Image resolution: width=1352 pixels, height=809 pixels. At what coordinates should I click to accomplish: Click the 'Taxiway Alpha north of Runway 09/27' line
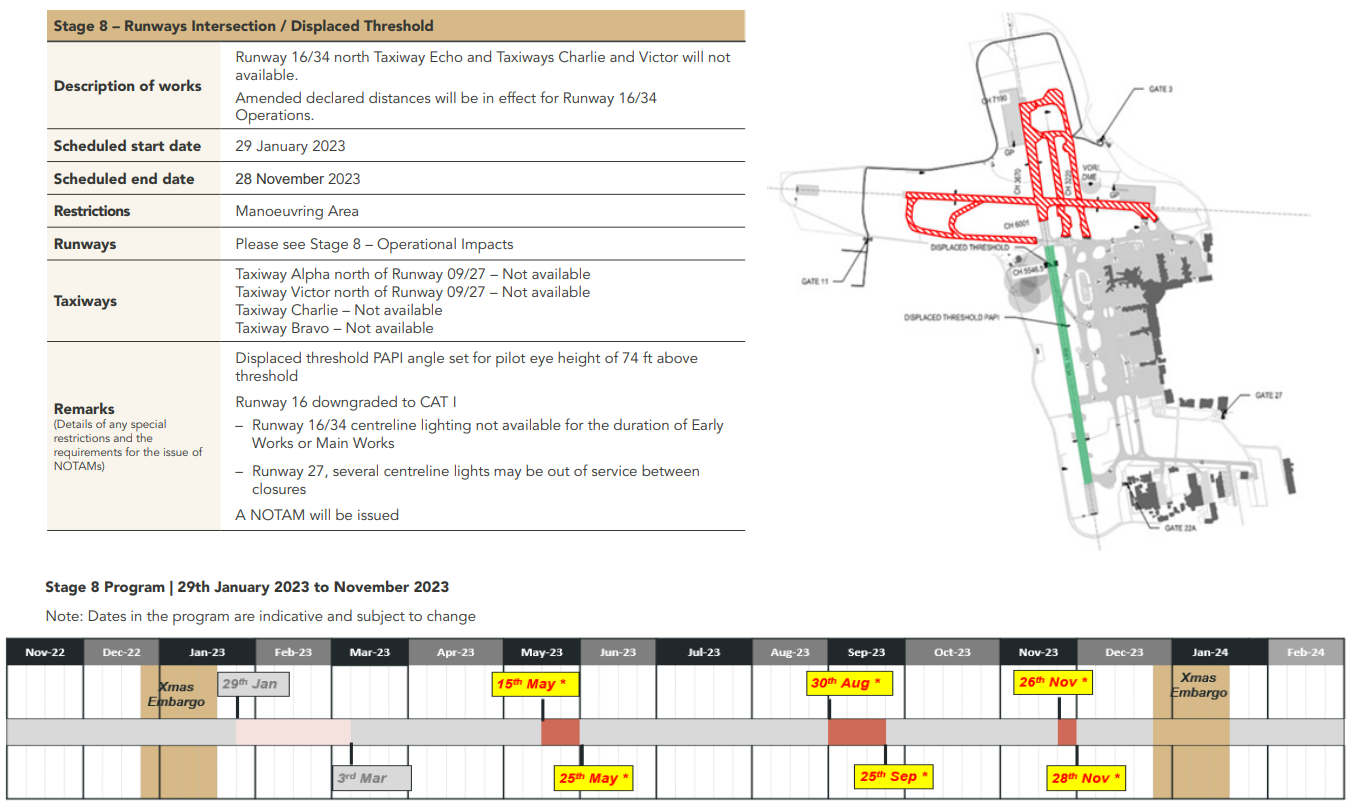click(413, 274)
